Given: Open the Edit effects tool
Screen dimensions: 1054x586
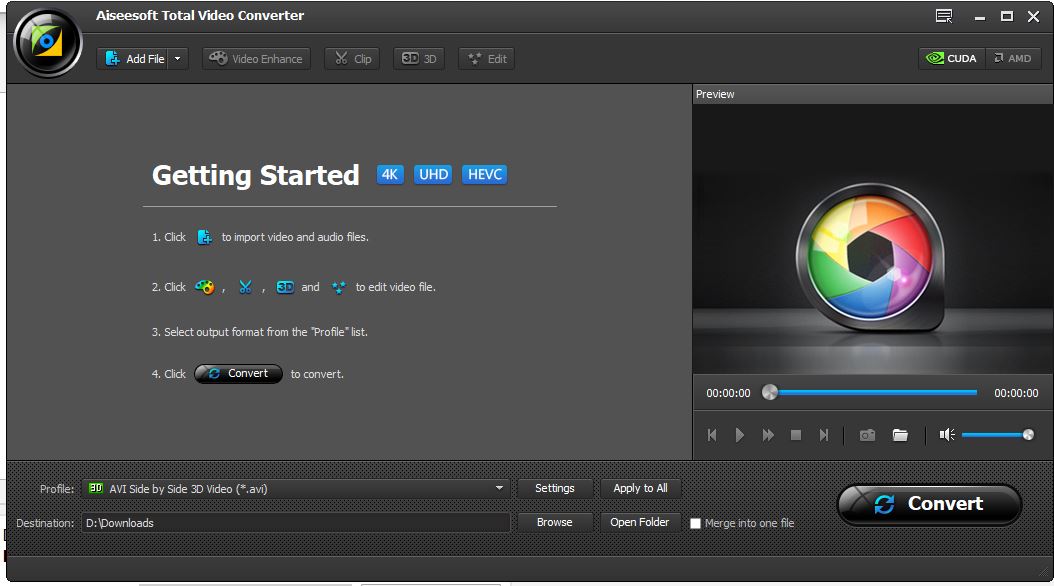Looking at the screenshot, I should 487,58.
